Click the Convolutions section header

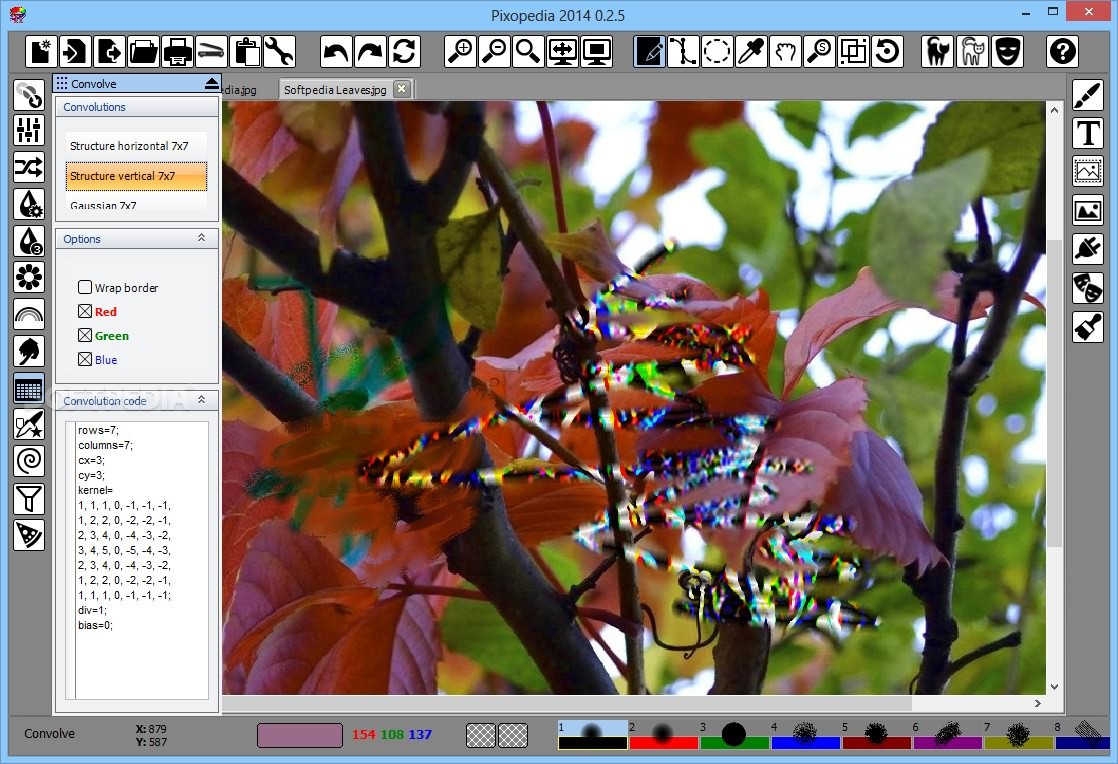click(x=137, y=107)
